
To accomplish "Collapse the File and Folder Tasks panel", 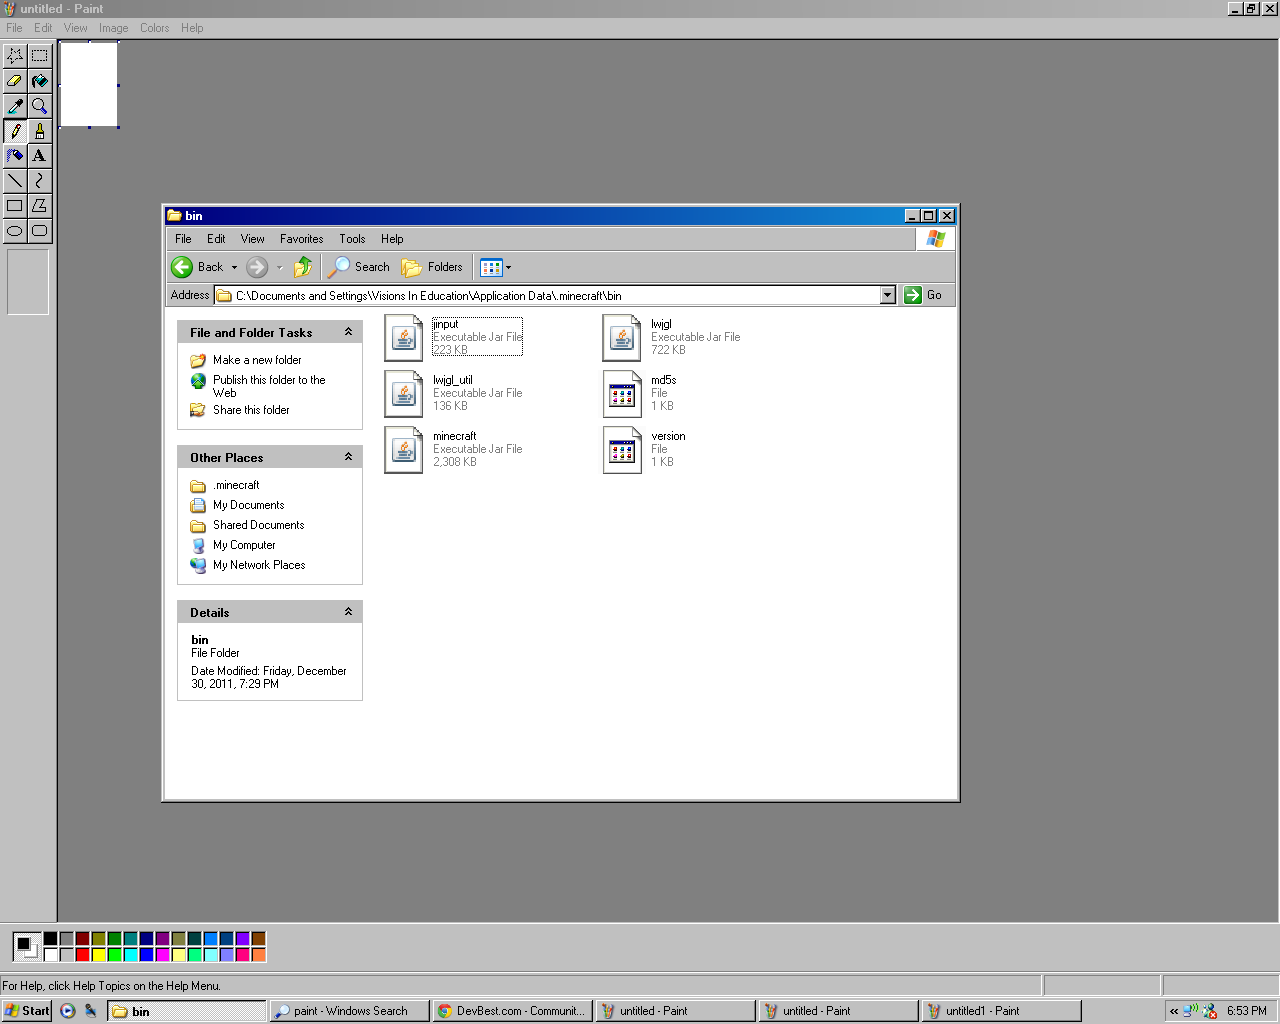I will (x=348, y=332).
